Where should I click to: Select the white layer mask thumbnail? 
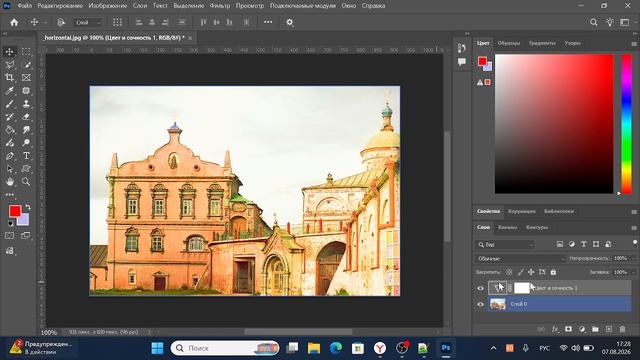click(x=521, y=288)
